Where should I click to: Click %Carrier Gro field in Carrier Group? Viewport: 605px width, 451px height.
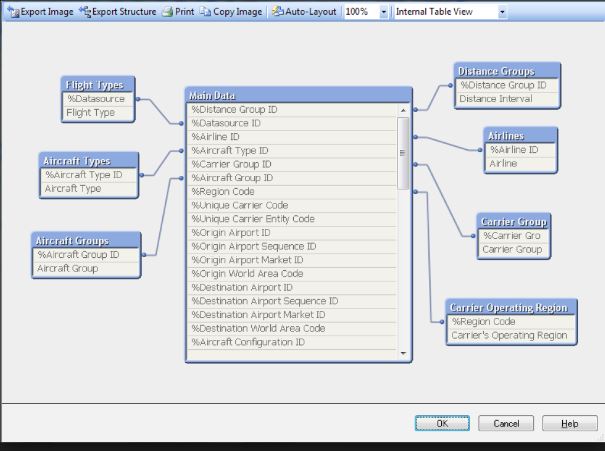pyautogui.click(x=514, y=236)
